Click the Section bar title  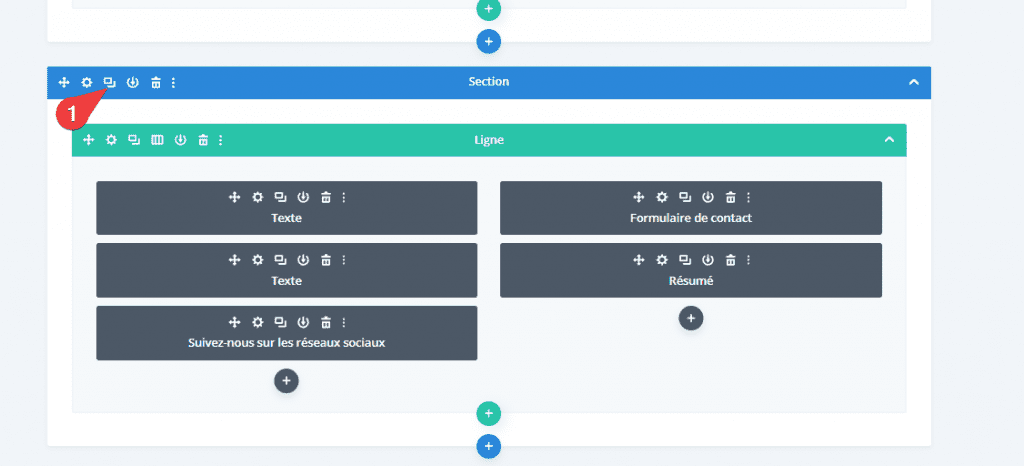(x=488, y=82)
